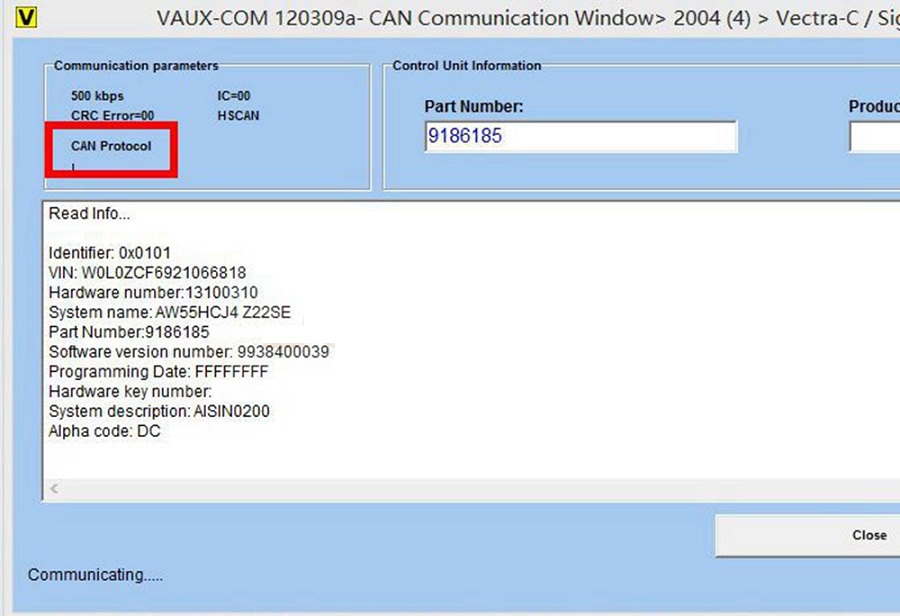Click the System description:AISIN0200 line

click(x=159, y=411)
